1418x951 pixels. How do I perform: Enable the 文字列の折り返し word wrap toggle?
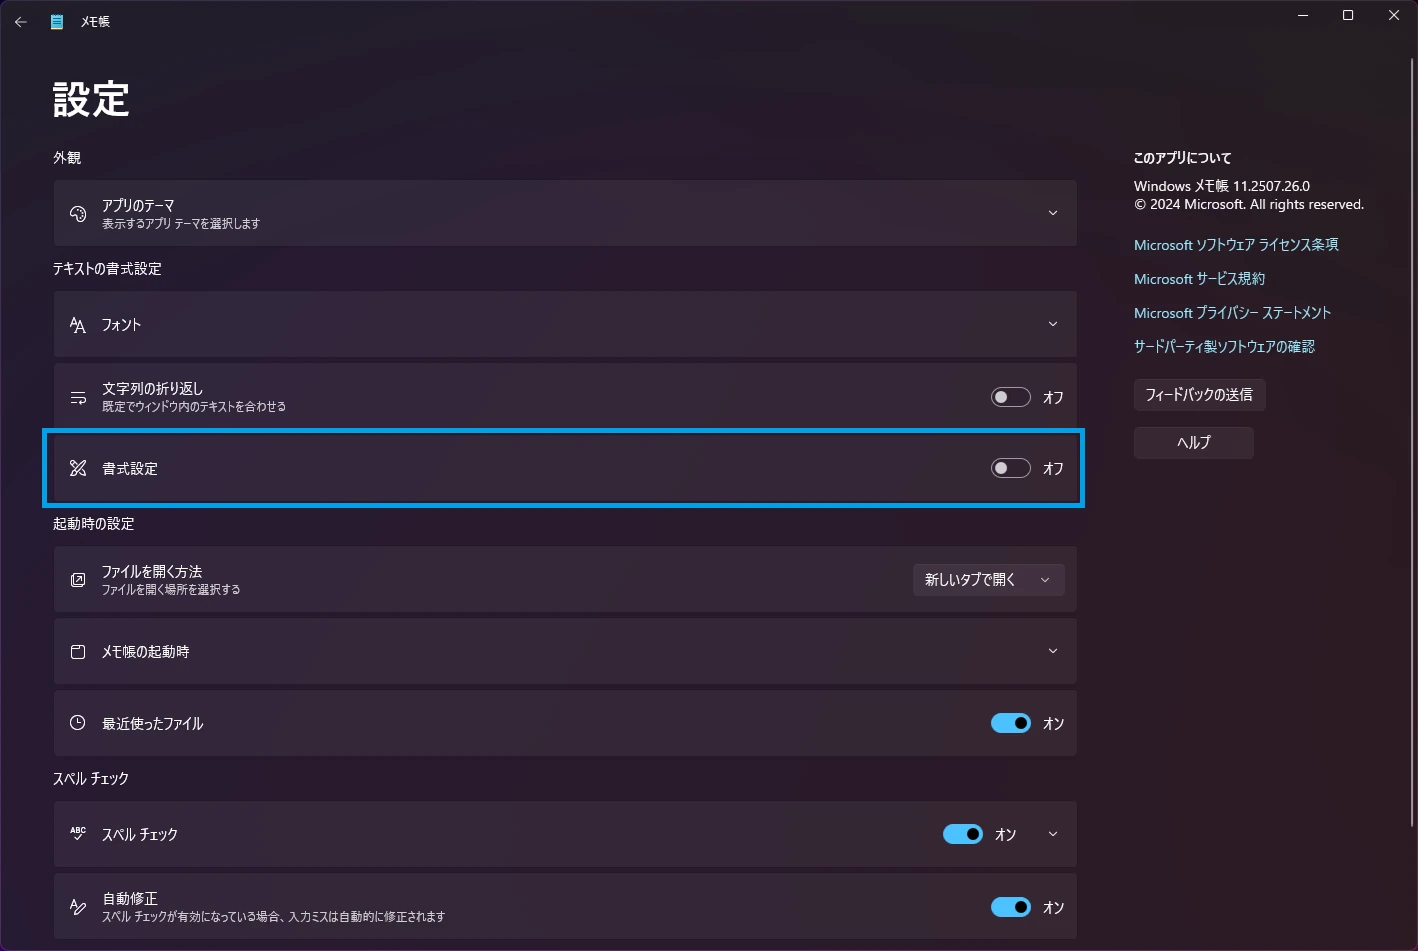pos(1010,397)
